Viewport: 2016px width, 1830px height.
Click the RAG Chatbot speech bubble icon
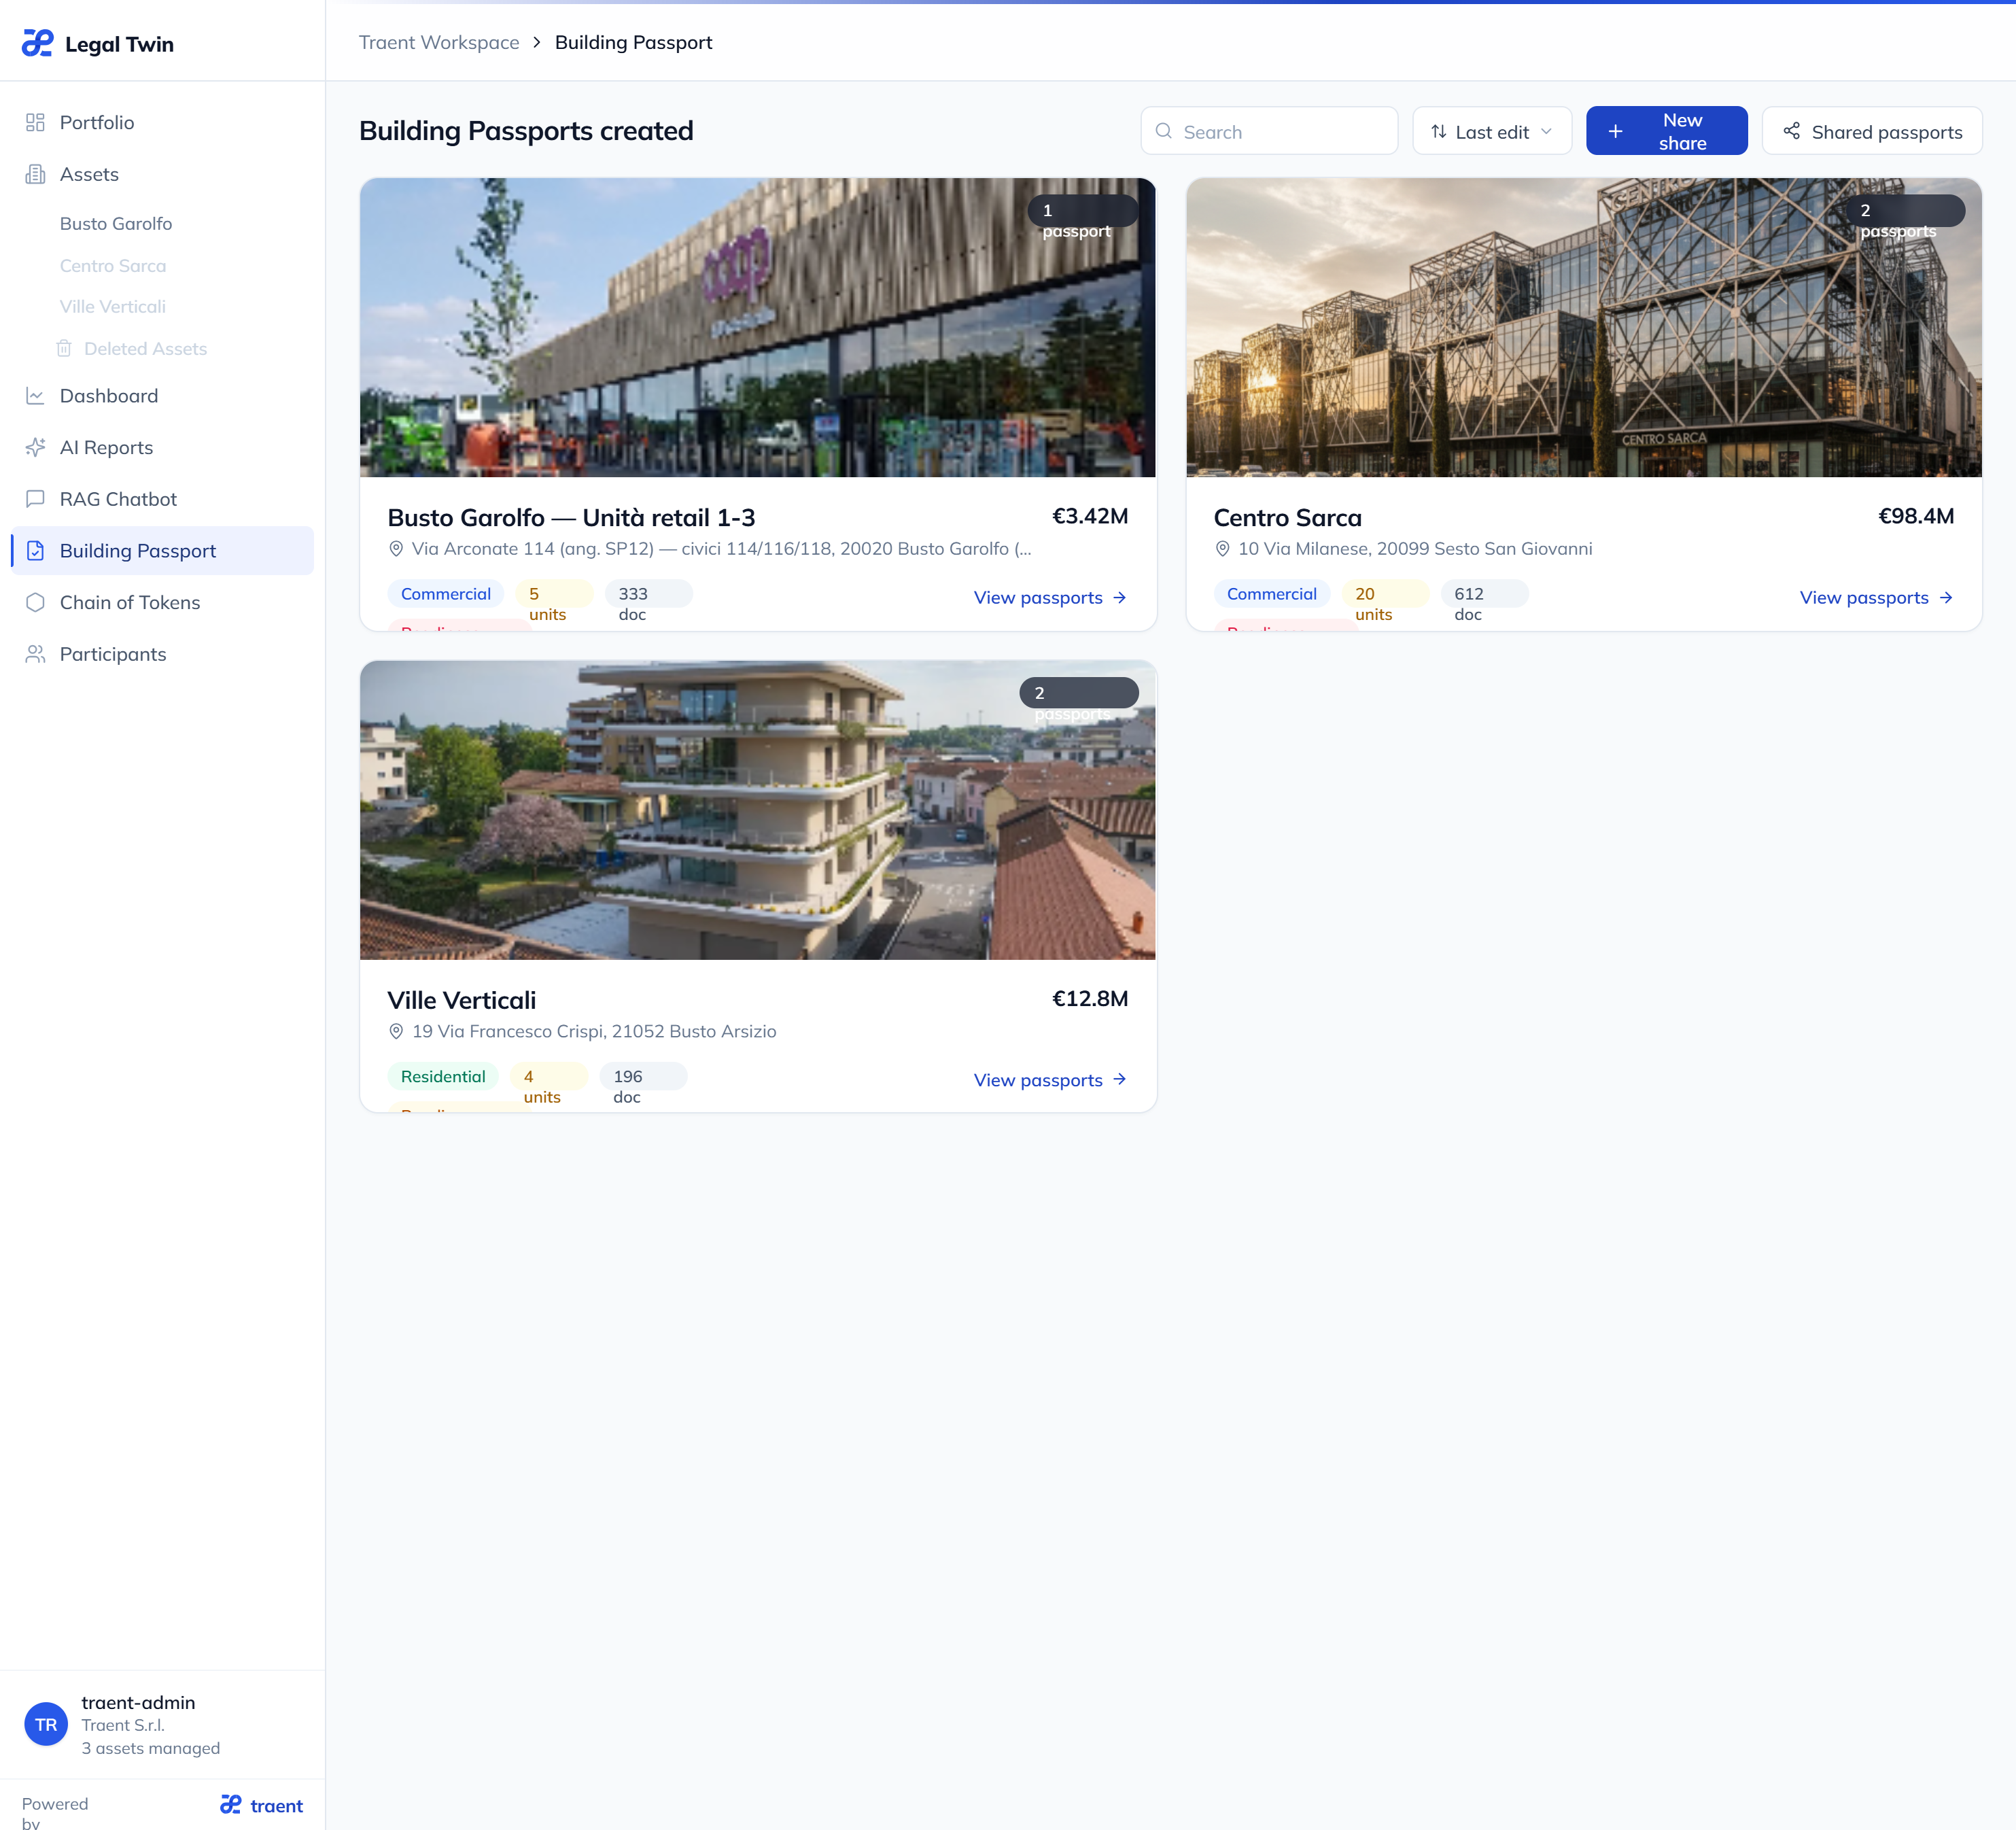[x=35, y=499]
